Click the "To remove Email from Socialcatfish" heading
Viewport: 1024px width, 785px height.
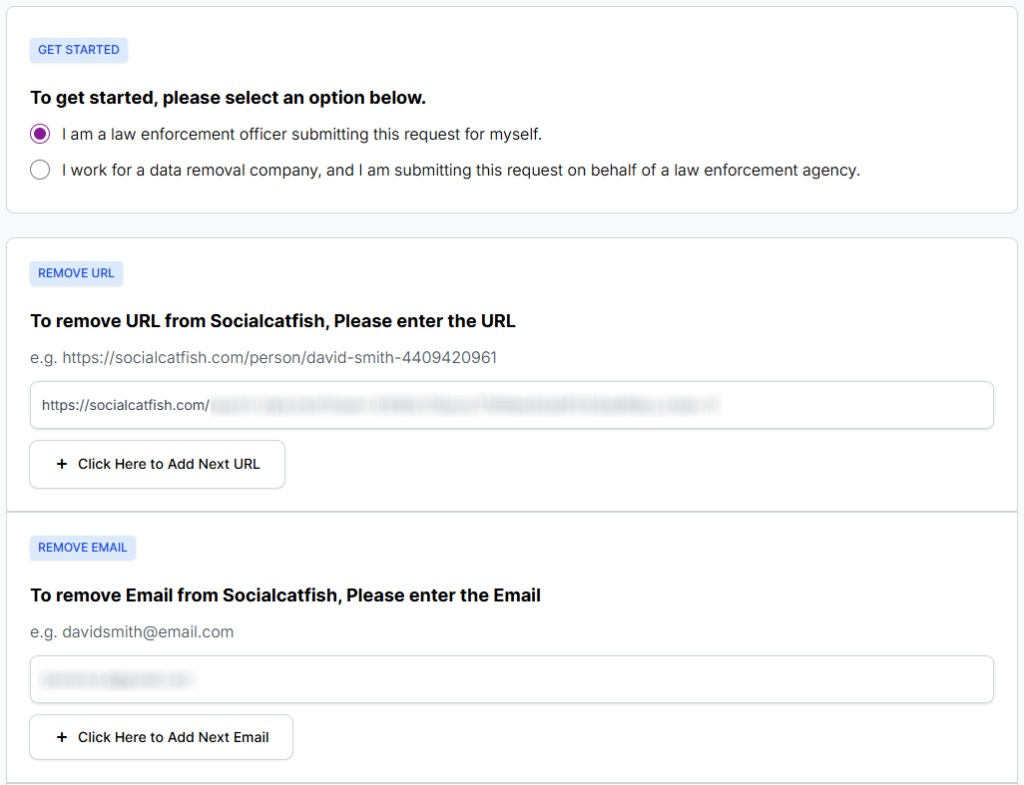pos(285,596)
